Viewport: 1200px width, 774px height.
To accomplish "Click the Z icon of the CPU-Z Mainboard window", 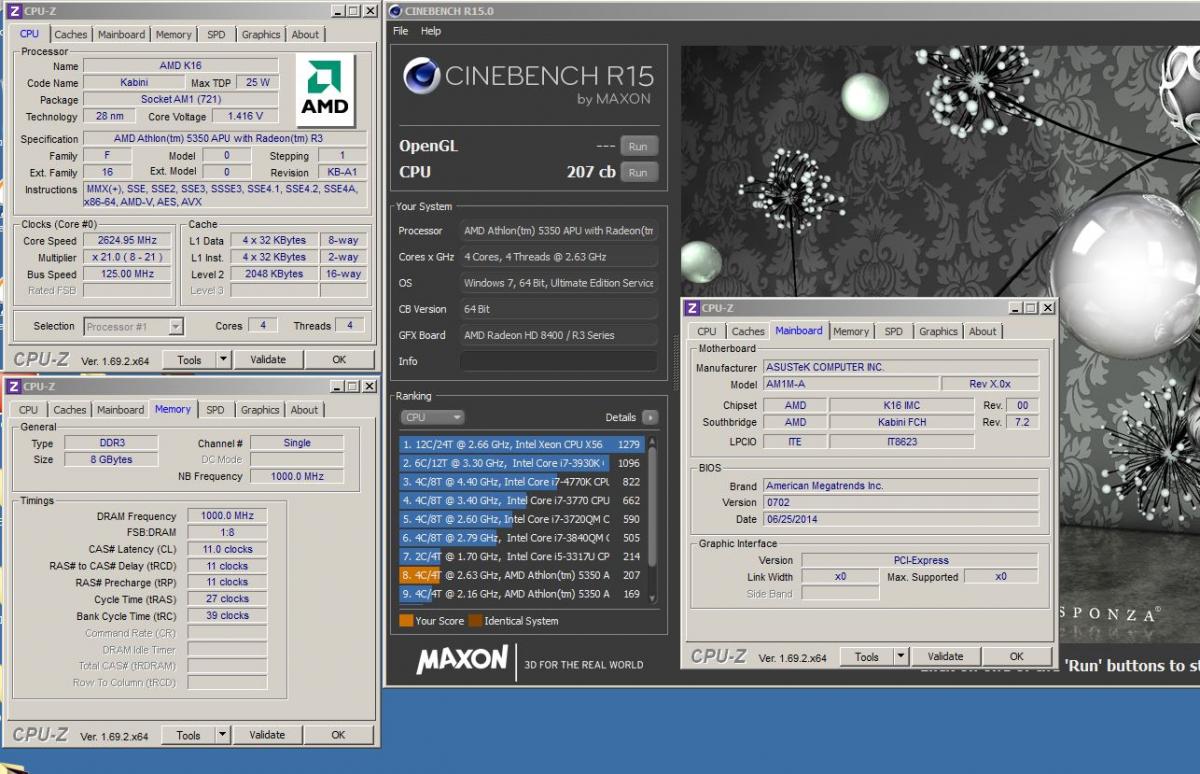I will pos(692,308).
